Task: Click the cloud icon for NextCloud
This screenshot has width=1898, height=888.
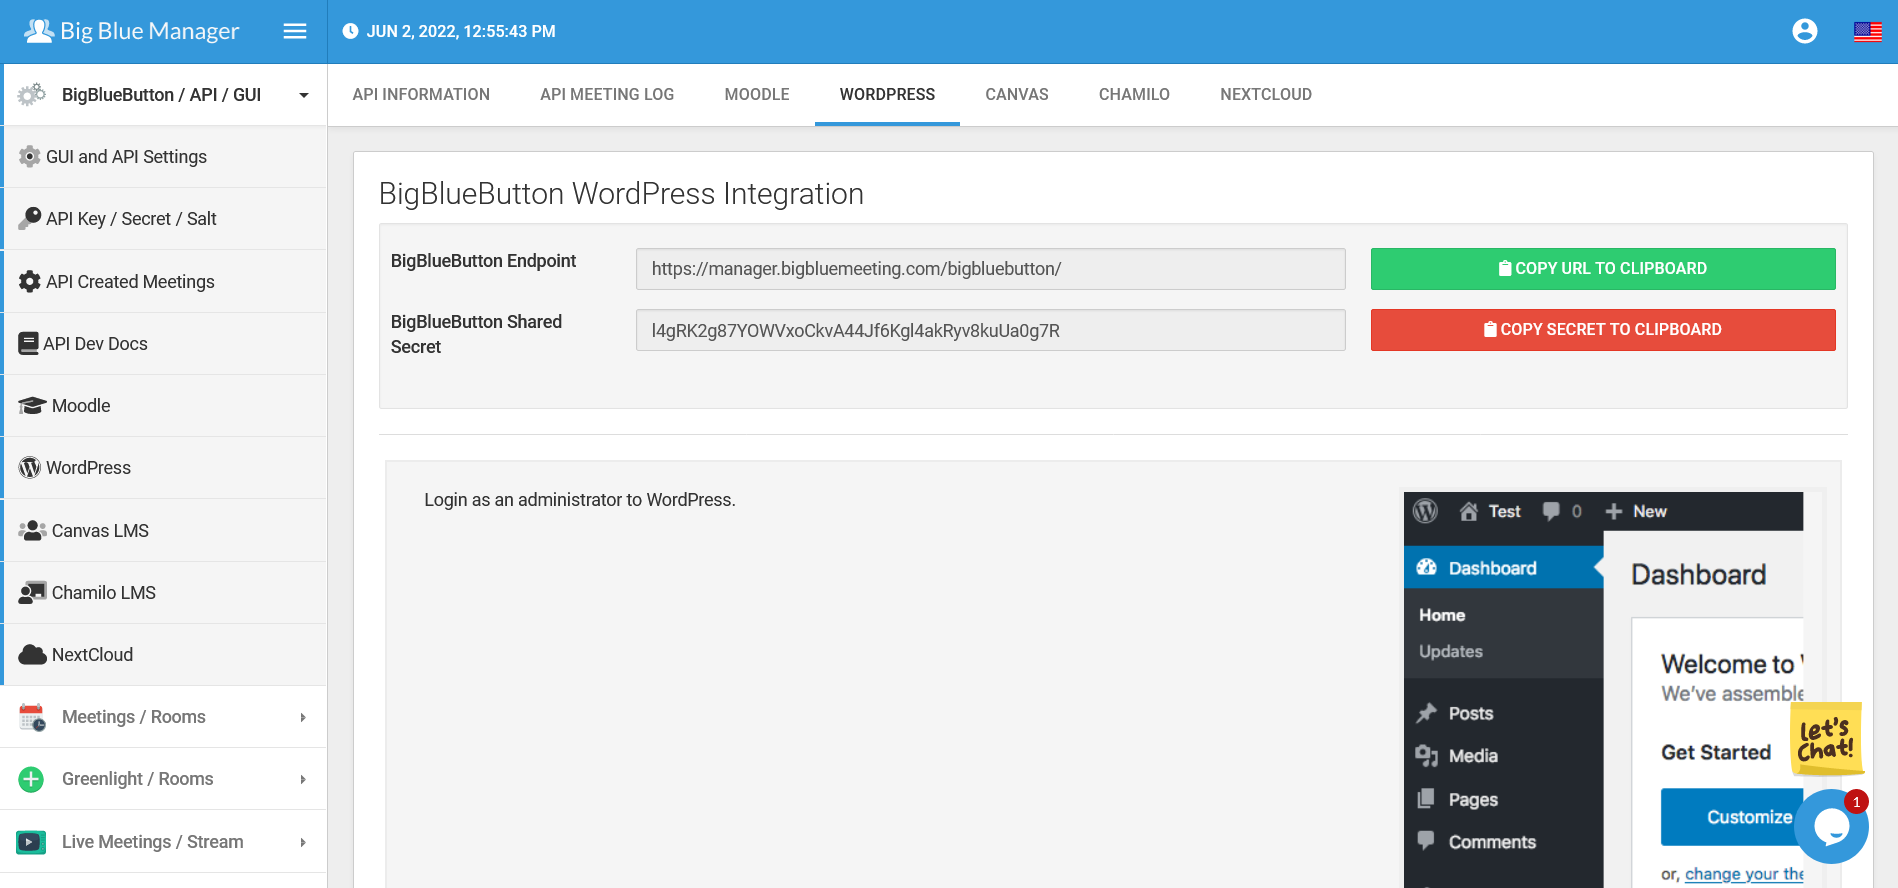Action: (32, 654)
